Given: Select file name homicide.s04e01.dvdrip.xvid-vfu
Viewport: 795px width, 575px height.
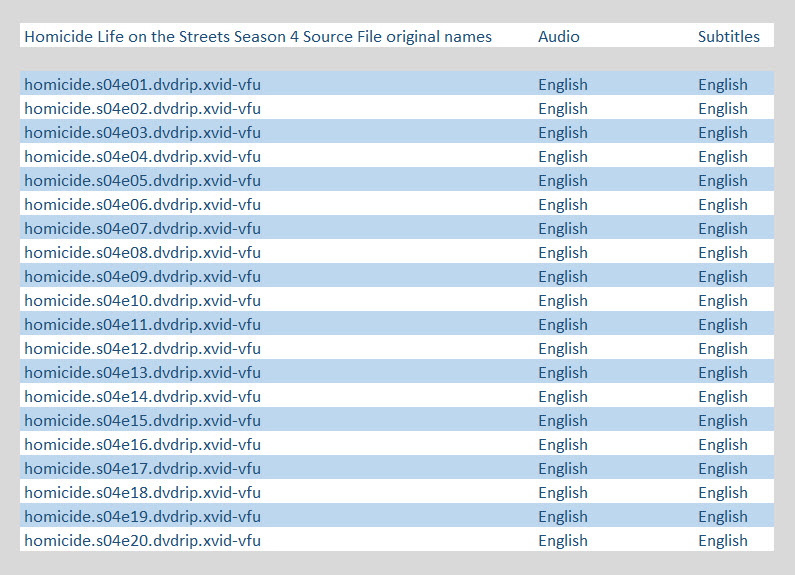Looking at the screenshot, I should [142, 84].
